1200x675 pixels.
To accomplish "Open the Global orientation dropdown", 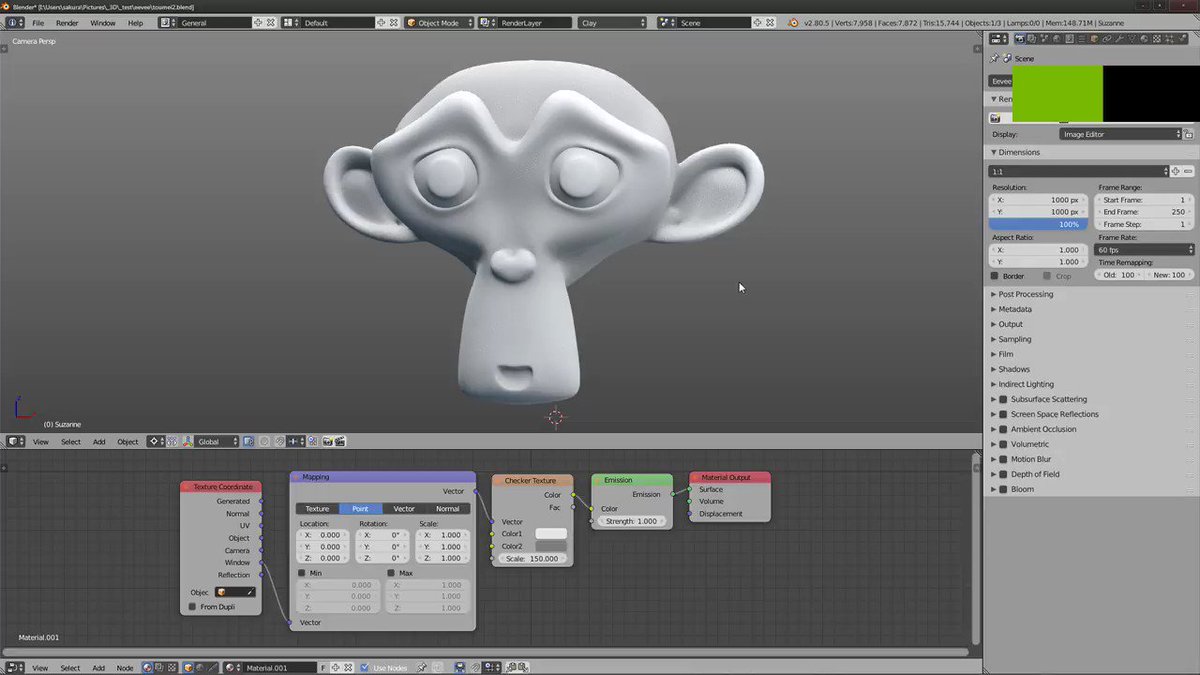I will [218, 441].
